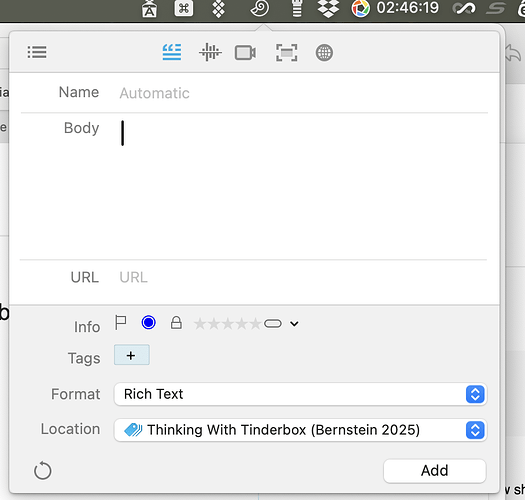The width and height of the screenshot is (525, 500).
Task: Open the DEVONthink nautilus shell menu bar icon
Action: click(259, 8)
